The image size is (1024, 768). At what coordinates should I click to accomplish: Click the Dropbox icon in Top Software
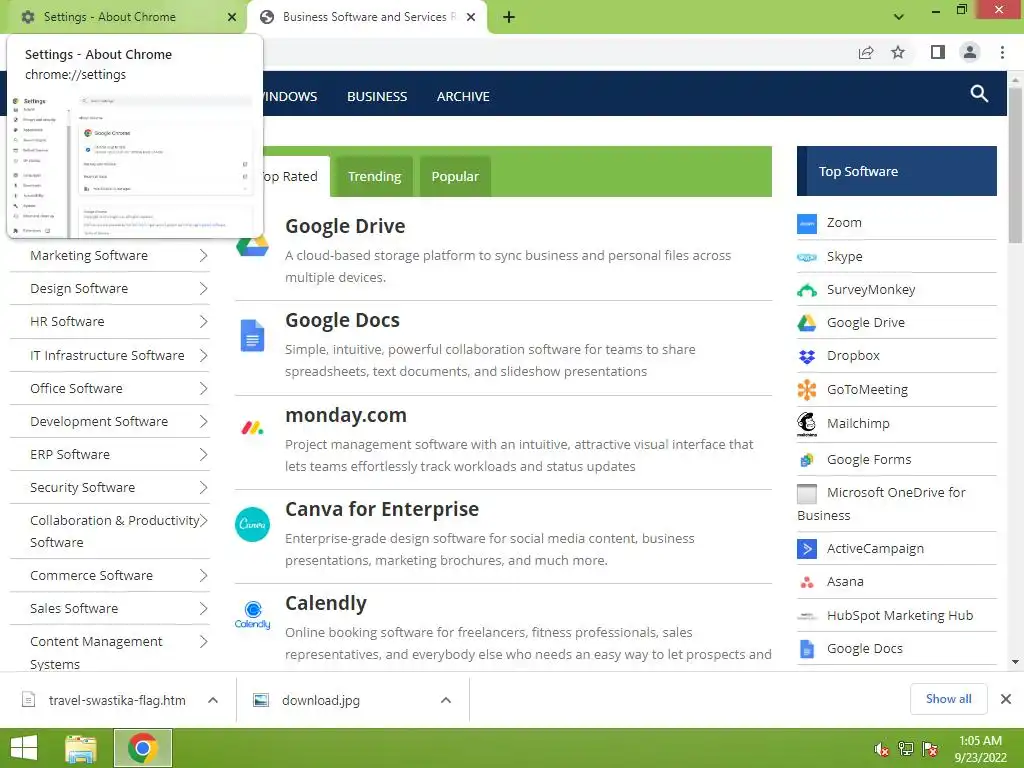pyautogui.click(x=807, y=357)
